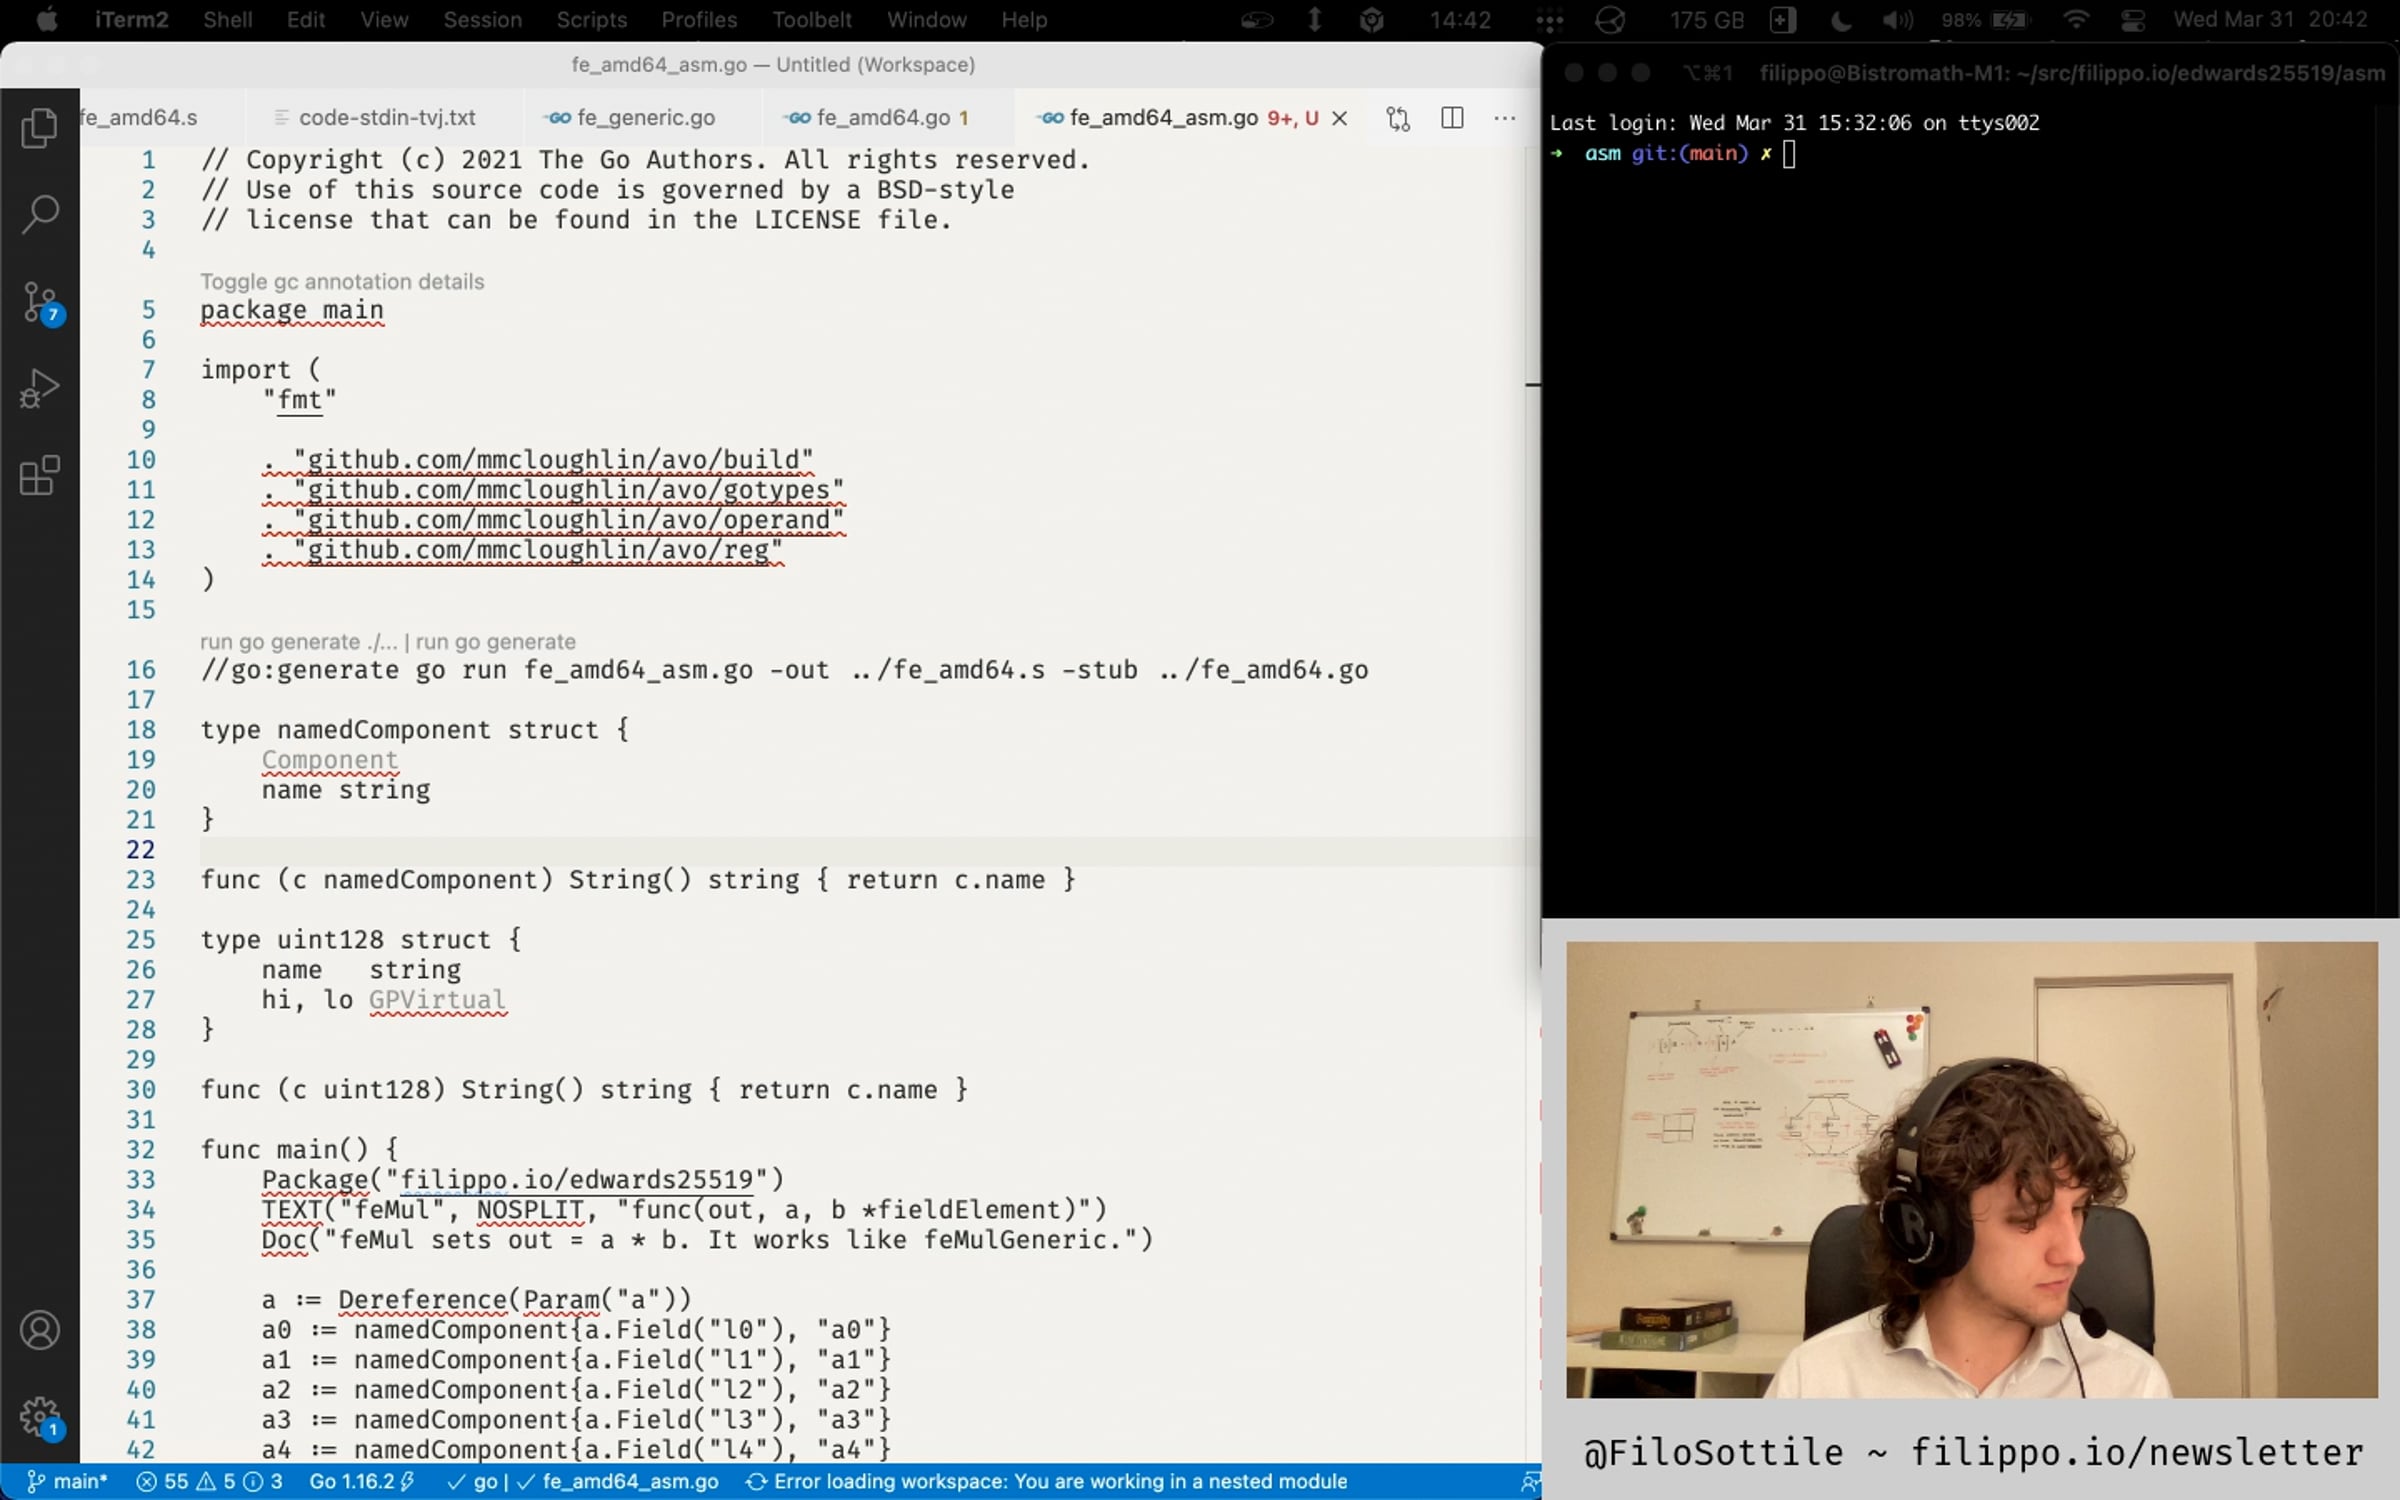Image resolution: width=2400 pixels, height=1500 pixels.
Task: Click the underlined 'Component' field on line 19
Action: pos(330,760)
